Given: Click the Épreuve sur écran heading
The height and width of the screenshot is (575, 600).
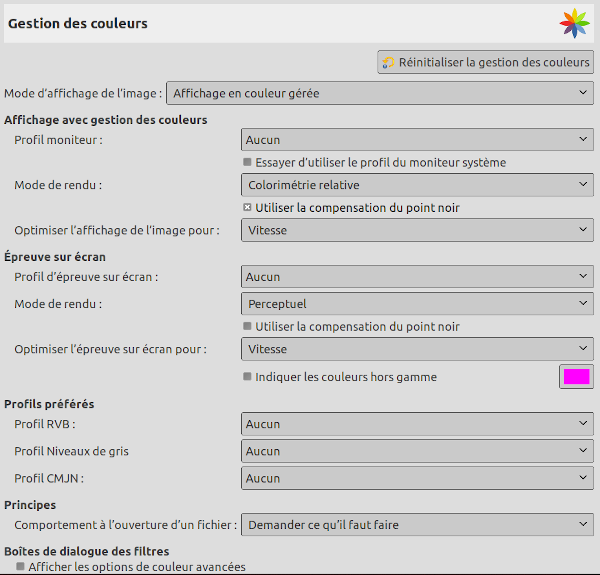Looking at the screenshot, I should pyautogui.click(x=55, y=257).
